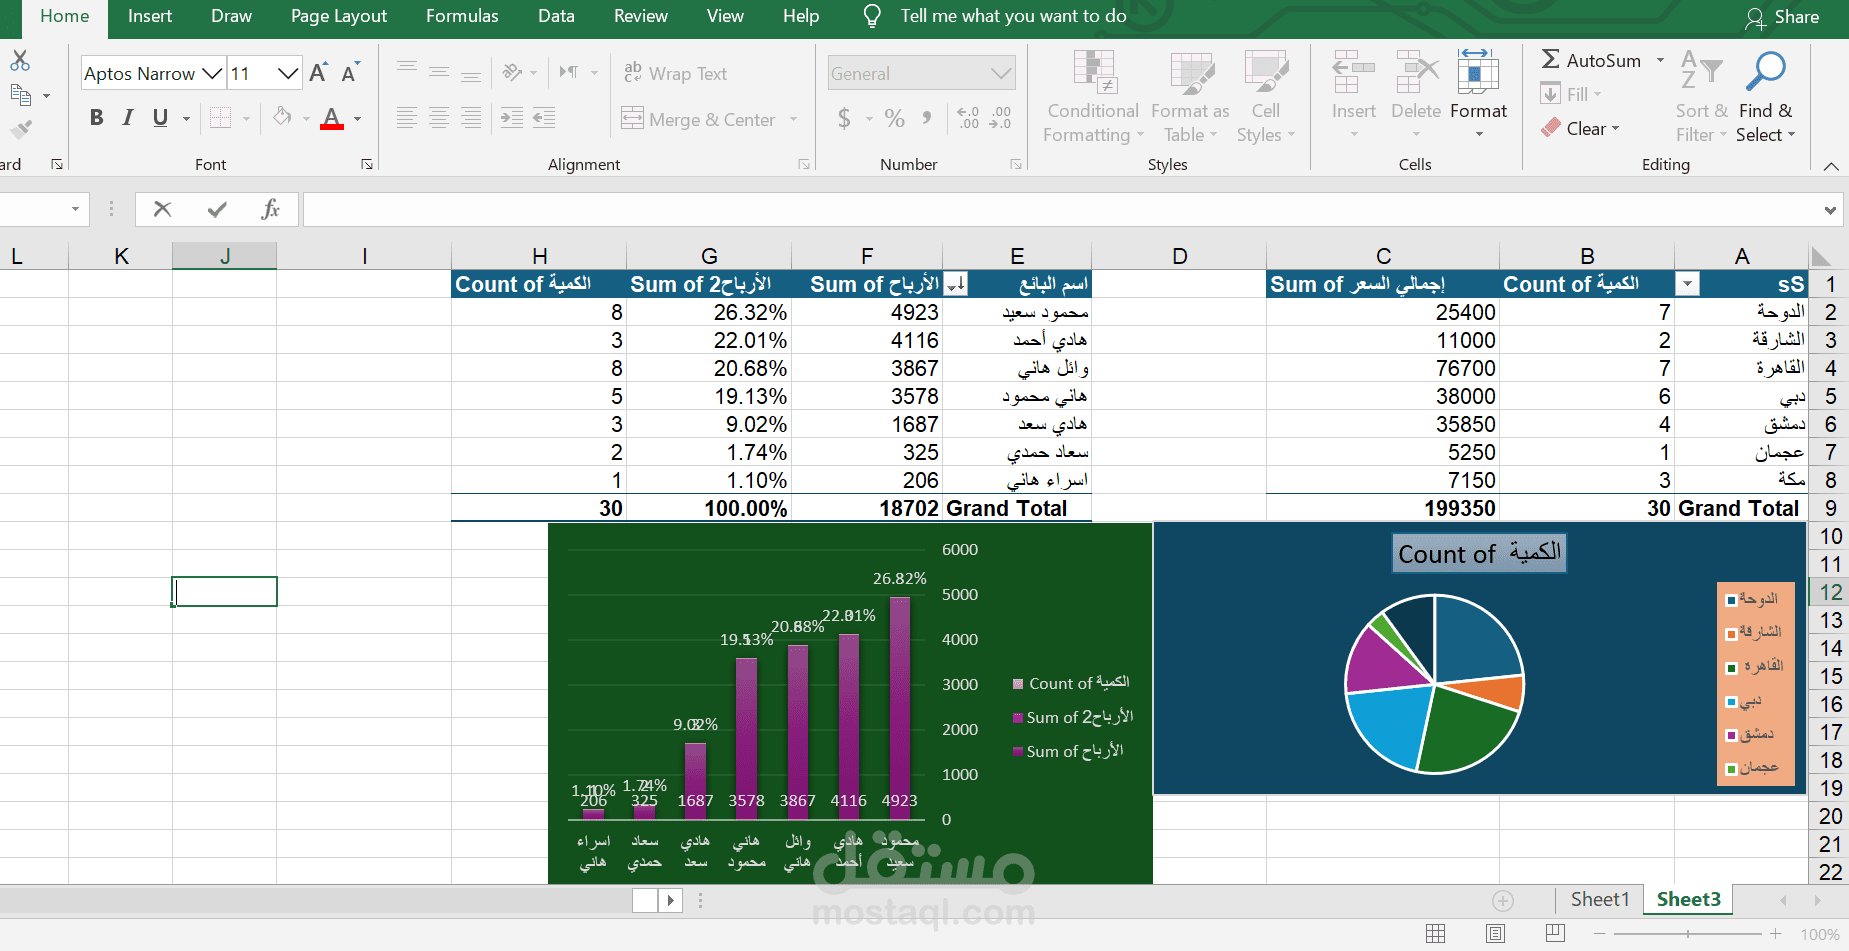Open text Orientation icon
1849x951 pixels.
[x=513, y=72]
